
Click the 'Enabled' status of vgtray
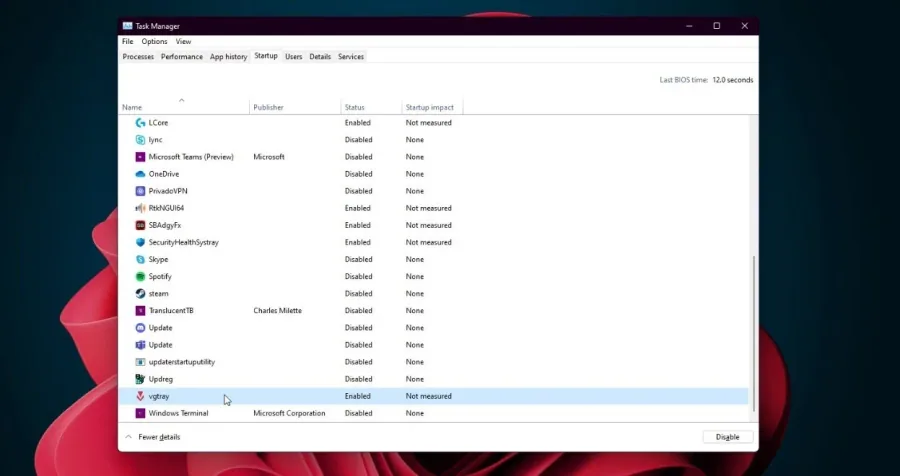358,396
